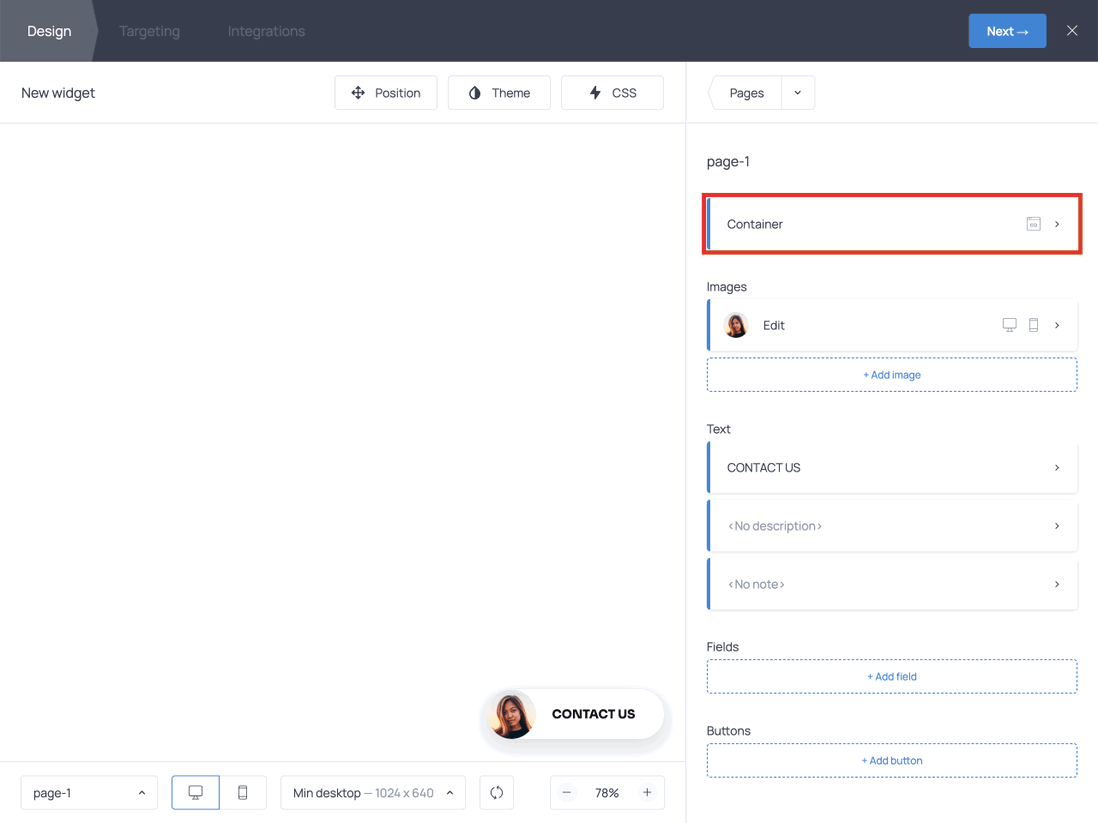This screenshot has height=823, width=1098.
Task: Switch to the Targeting tab
Action: coord(149,30)
